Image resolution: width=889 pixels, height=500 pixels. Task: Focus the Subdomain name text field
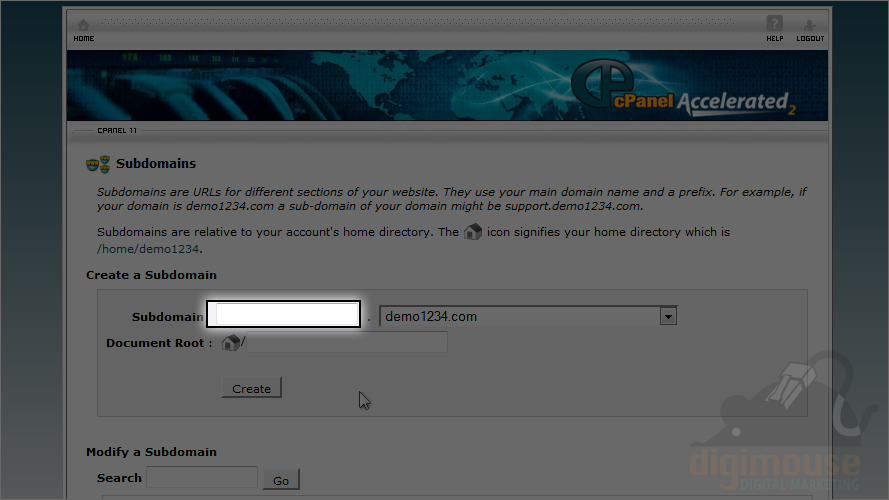pos(283,314)
